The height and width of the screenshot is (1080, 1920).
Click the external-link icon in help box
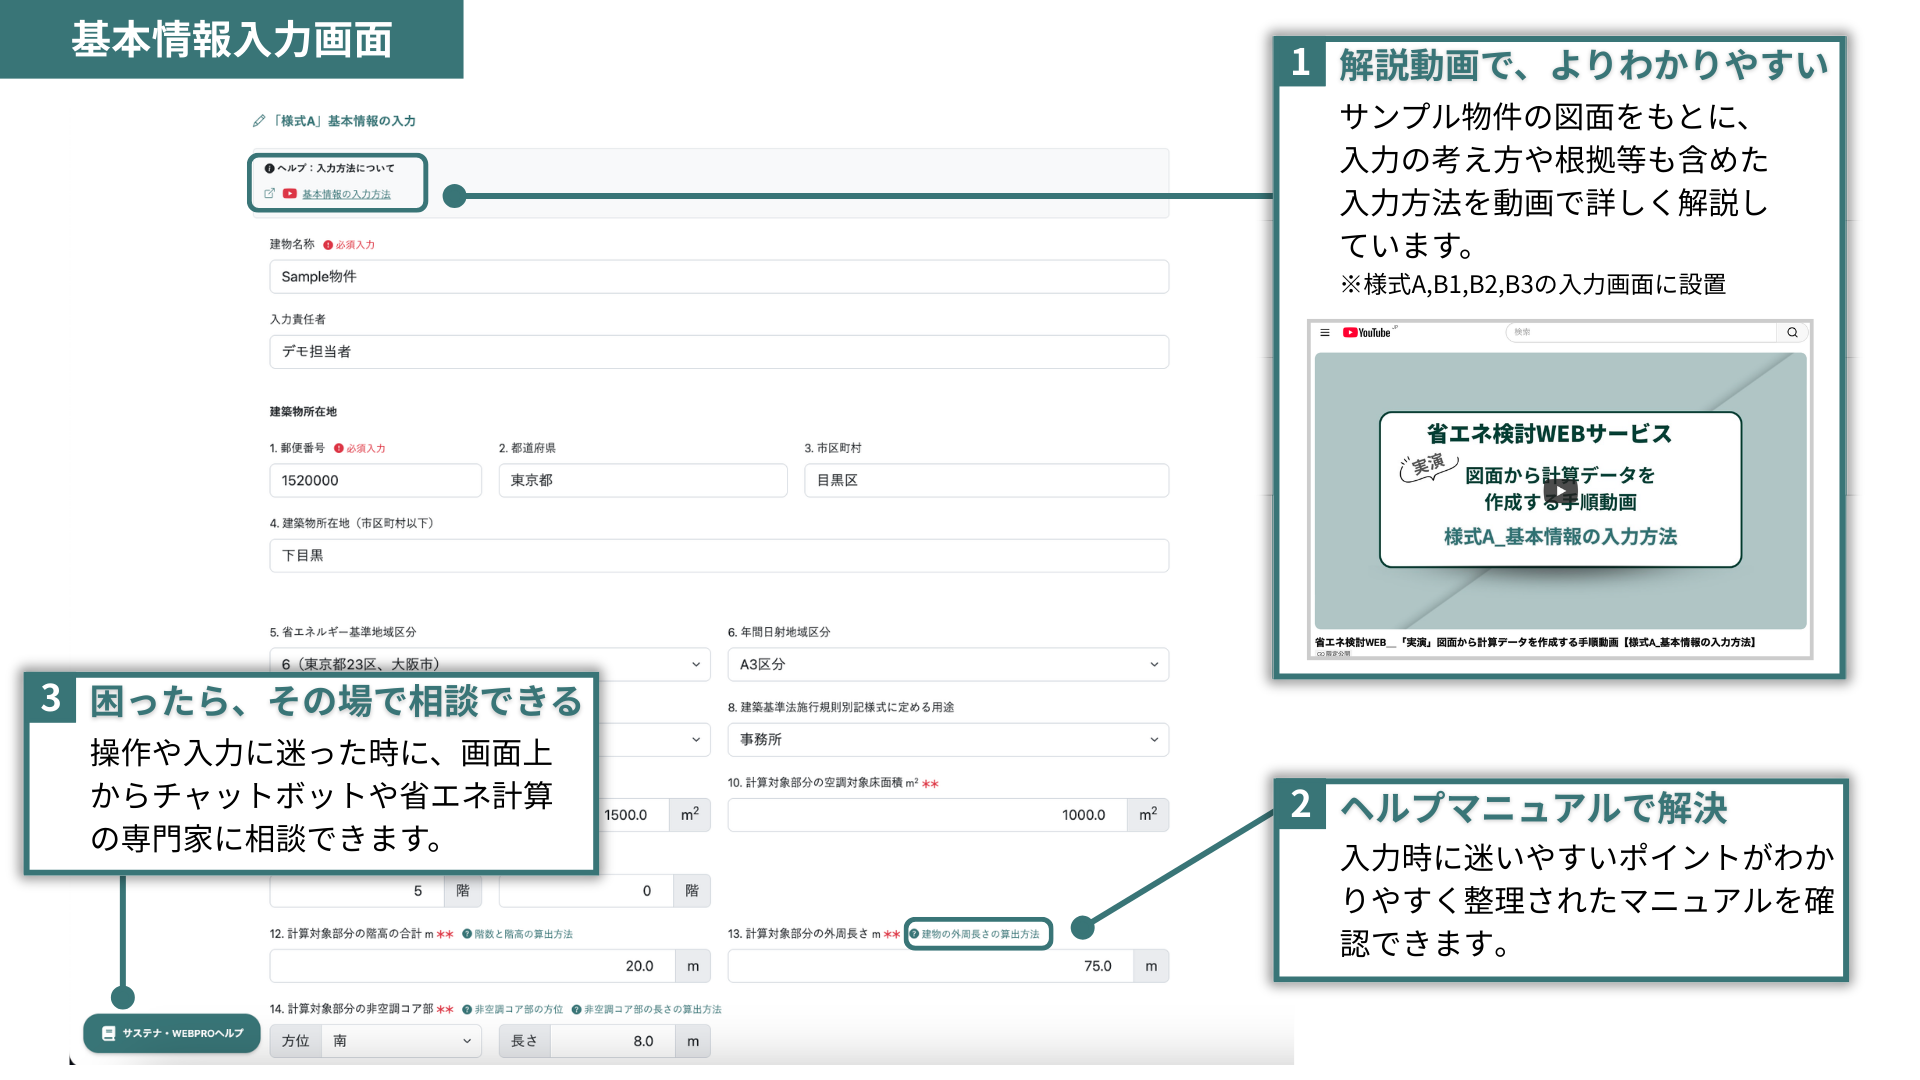point(269,194)
